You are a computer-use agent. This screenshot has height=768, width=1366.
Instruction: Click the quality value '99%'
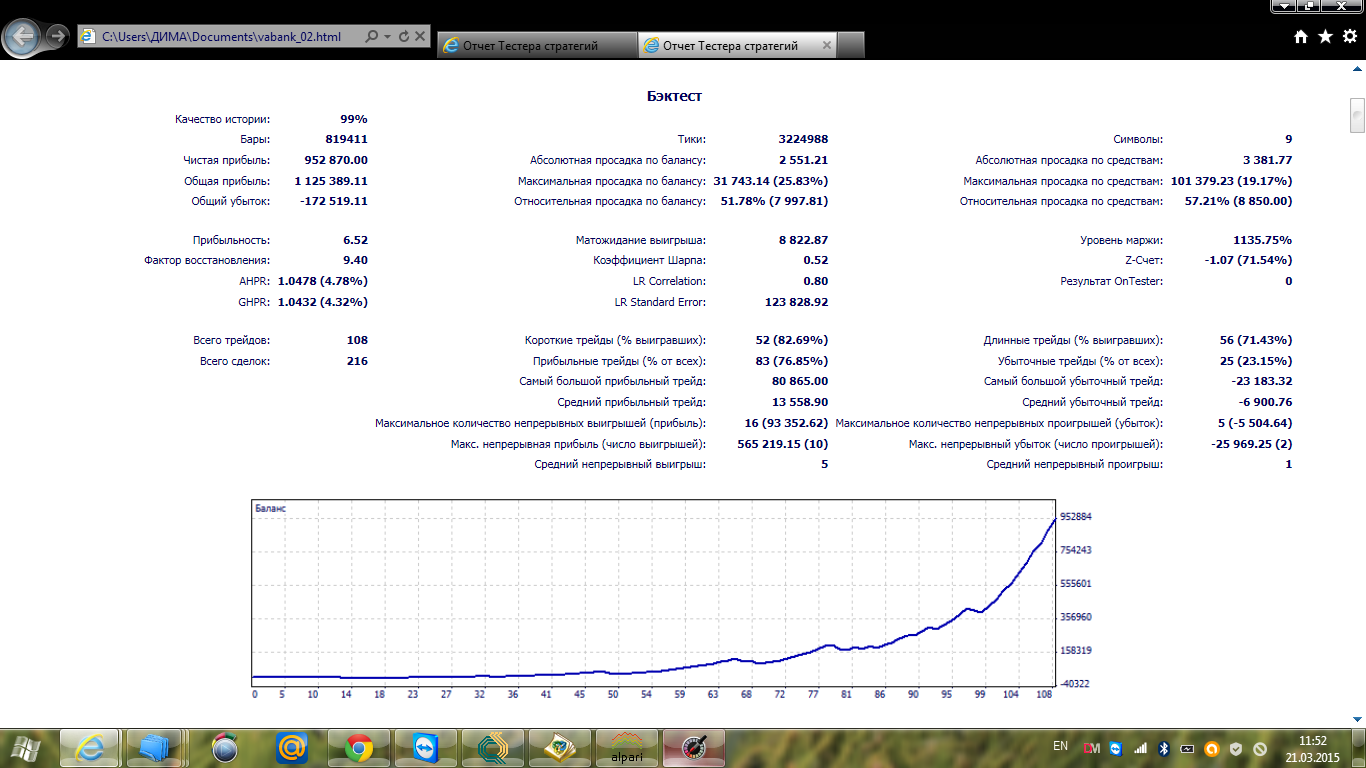click(x=354, y=119)
